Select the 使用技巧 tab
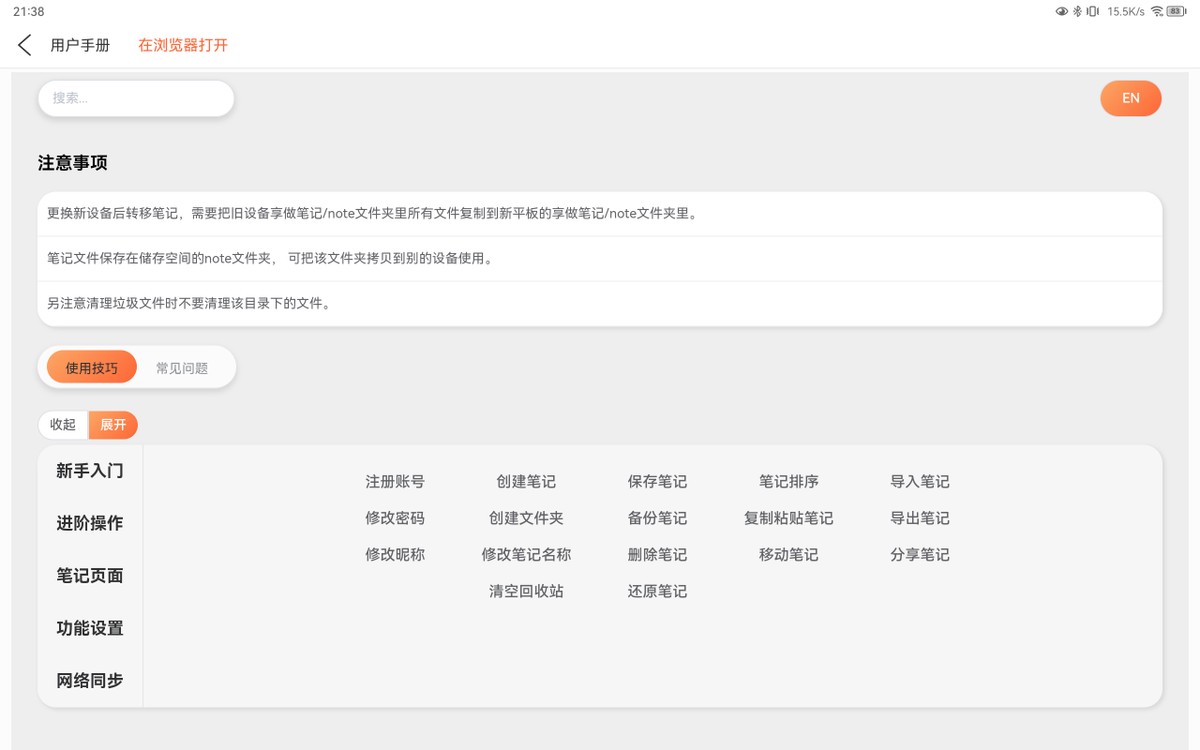The width and height of the screenshot is (1200, 750). (x=90, y=366)
